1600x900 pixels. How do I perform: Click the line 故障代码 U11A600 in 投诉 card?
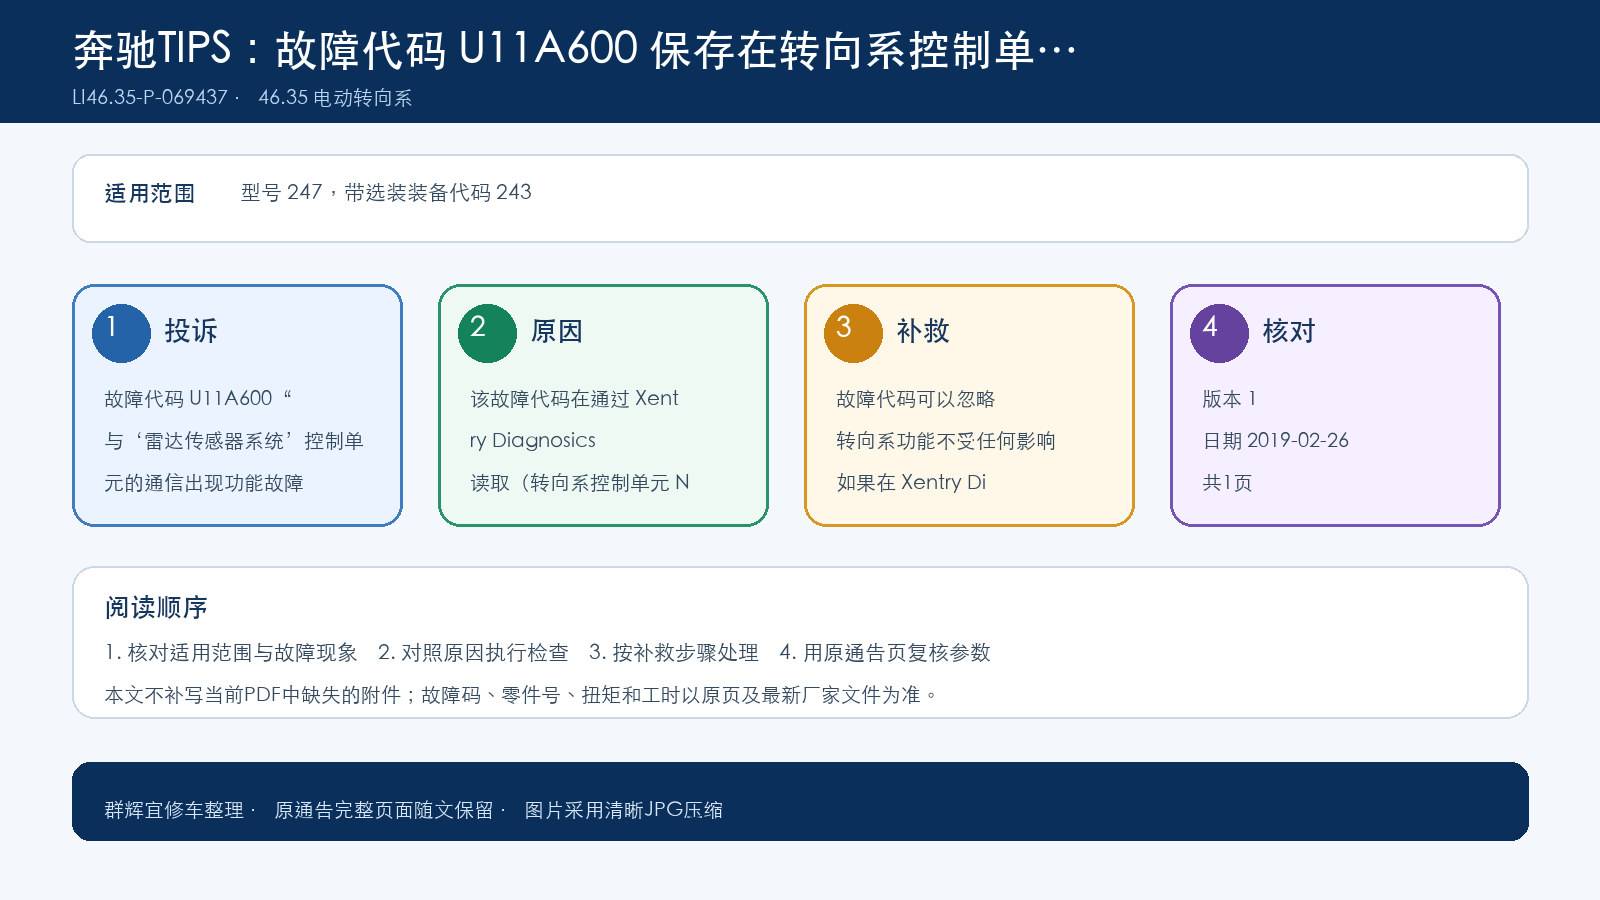[x=198, y=398]
